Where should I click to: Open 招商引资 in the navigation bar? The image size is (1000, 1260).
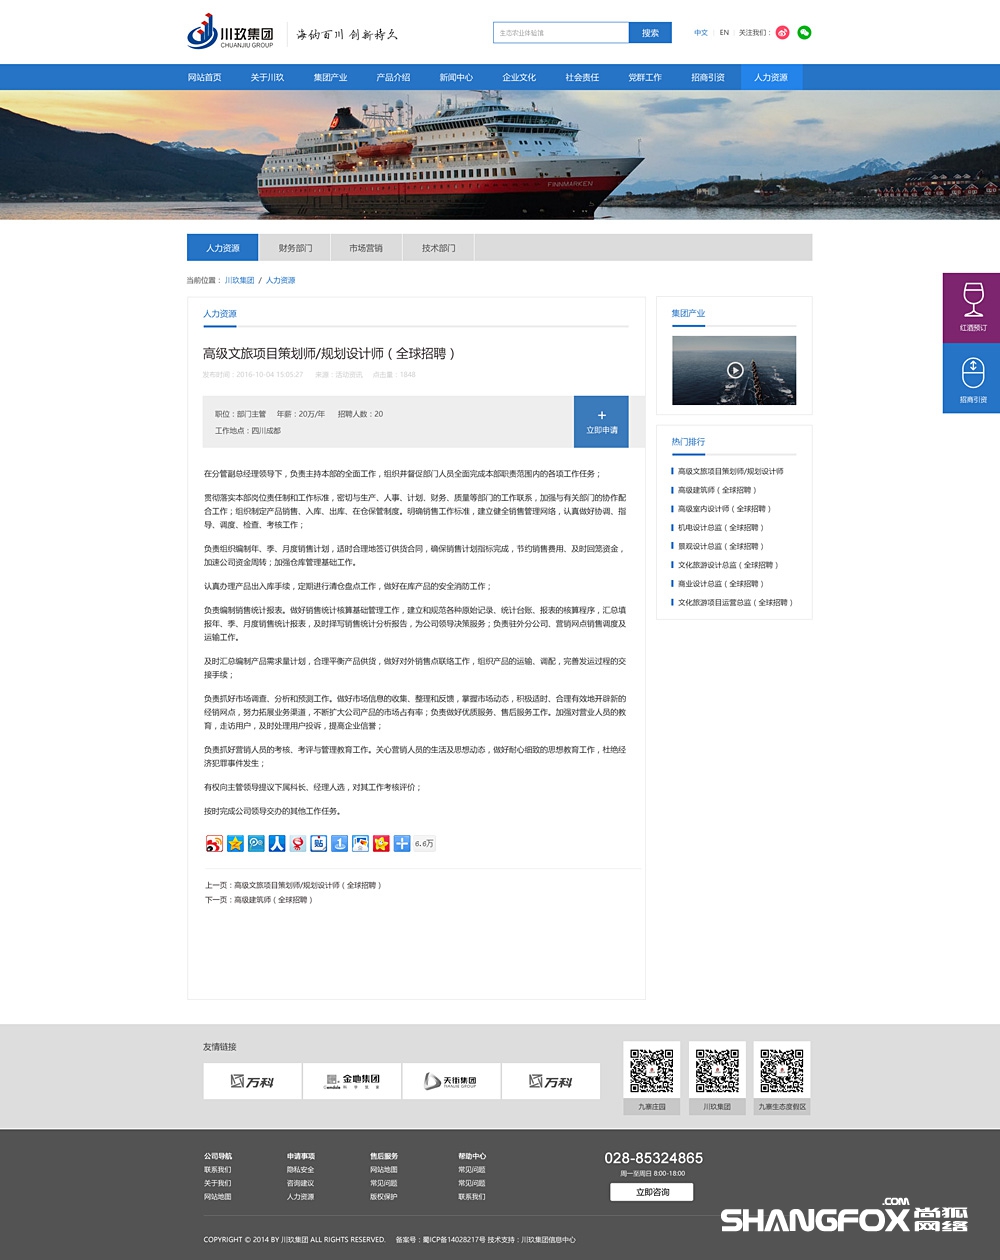708,77
